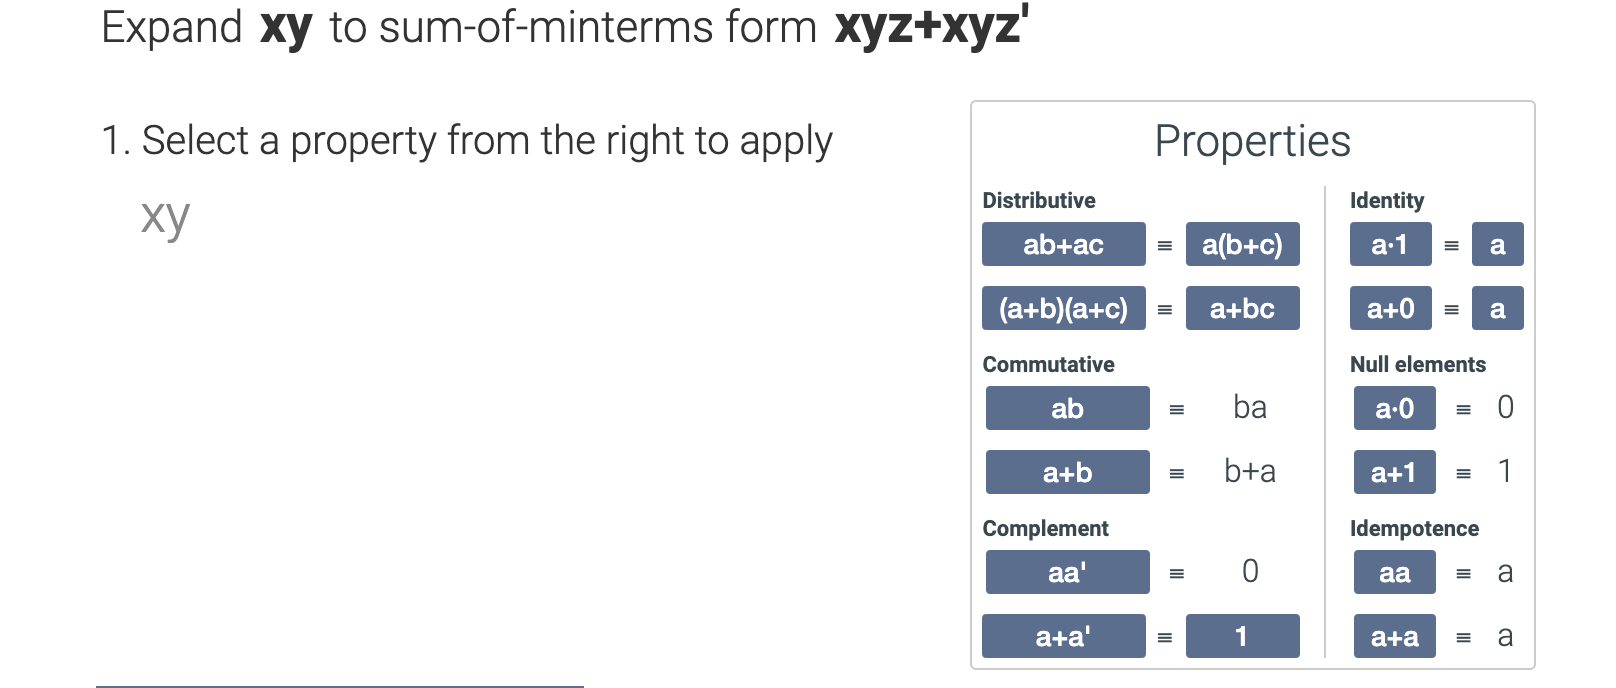
Task: Click the a result beside a+0
Action: [x=1497, y=308]
